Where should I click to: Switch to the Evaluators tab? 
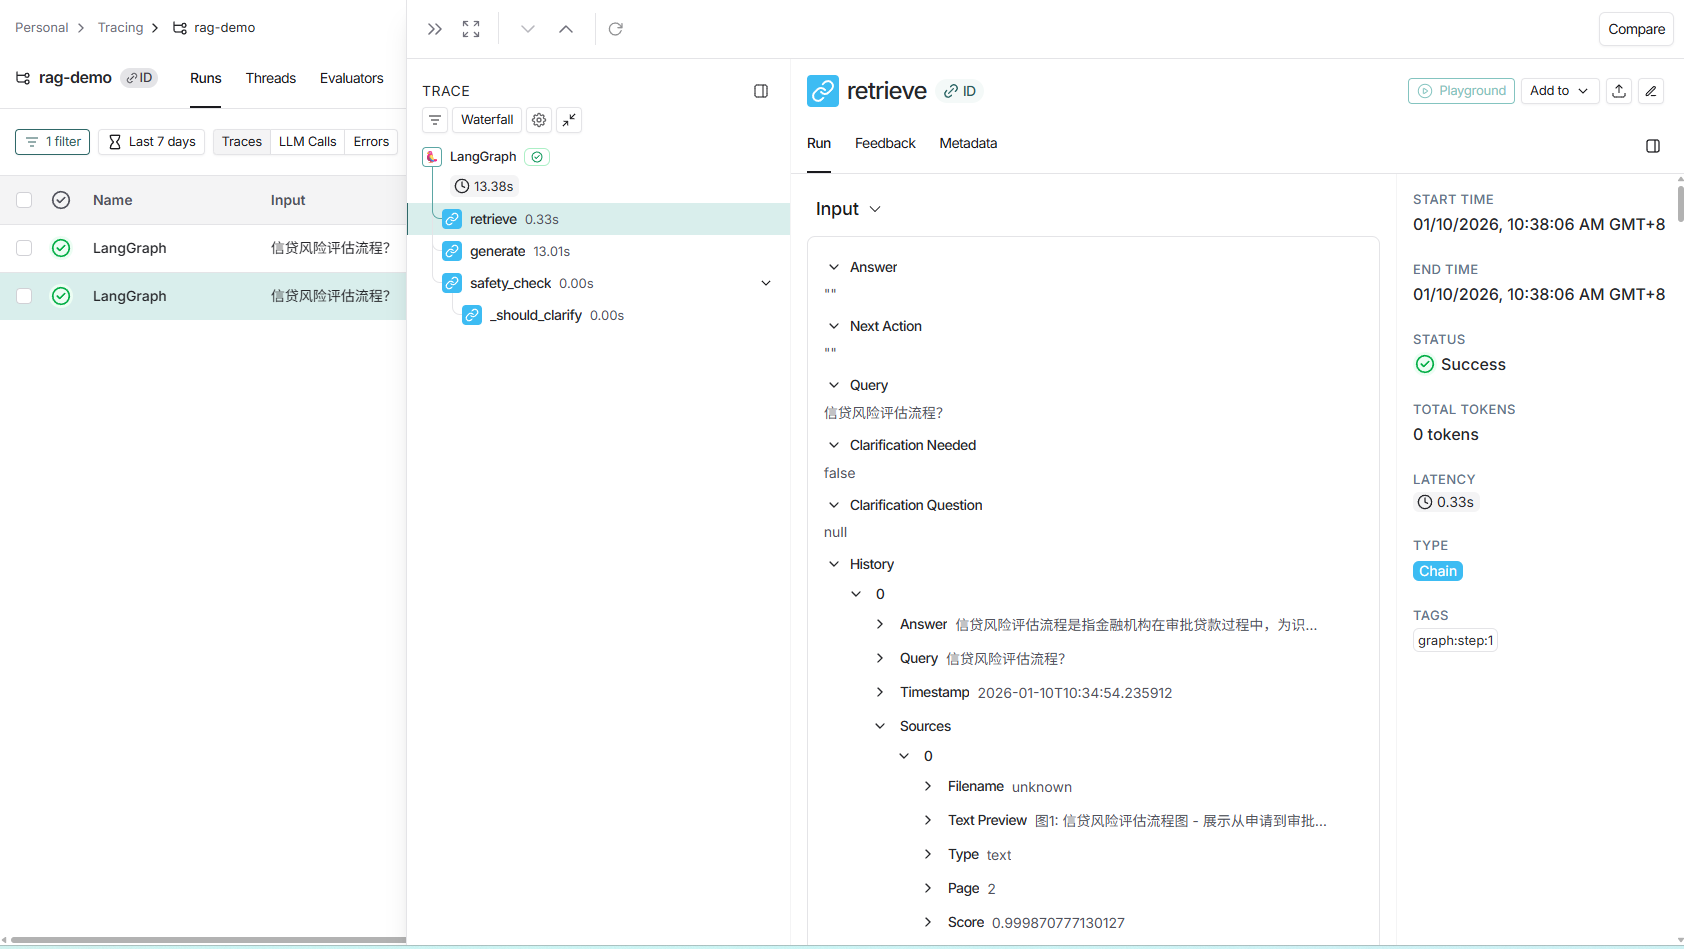(352, 78)
